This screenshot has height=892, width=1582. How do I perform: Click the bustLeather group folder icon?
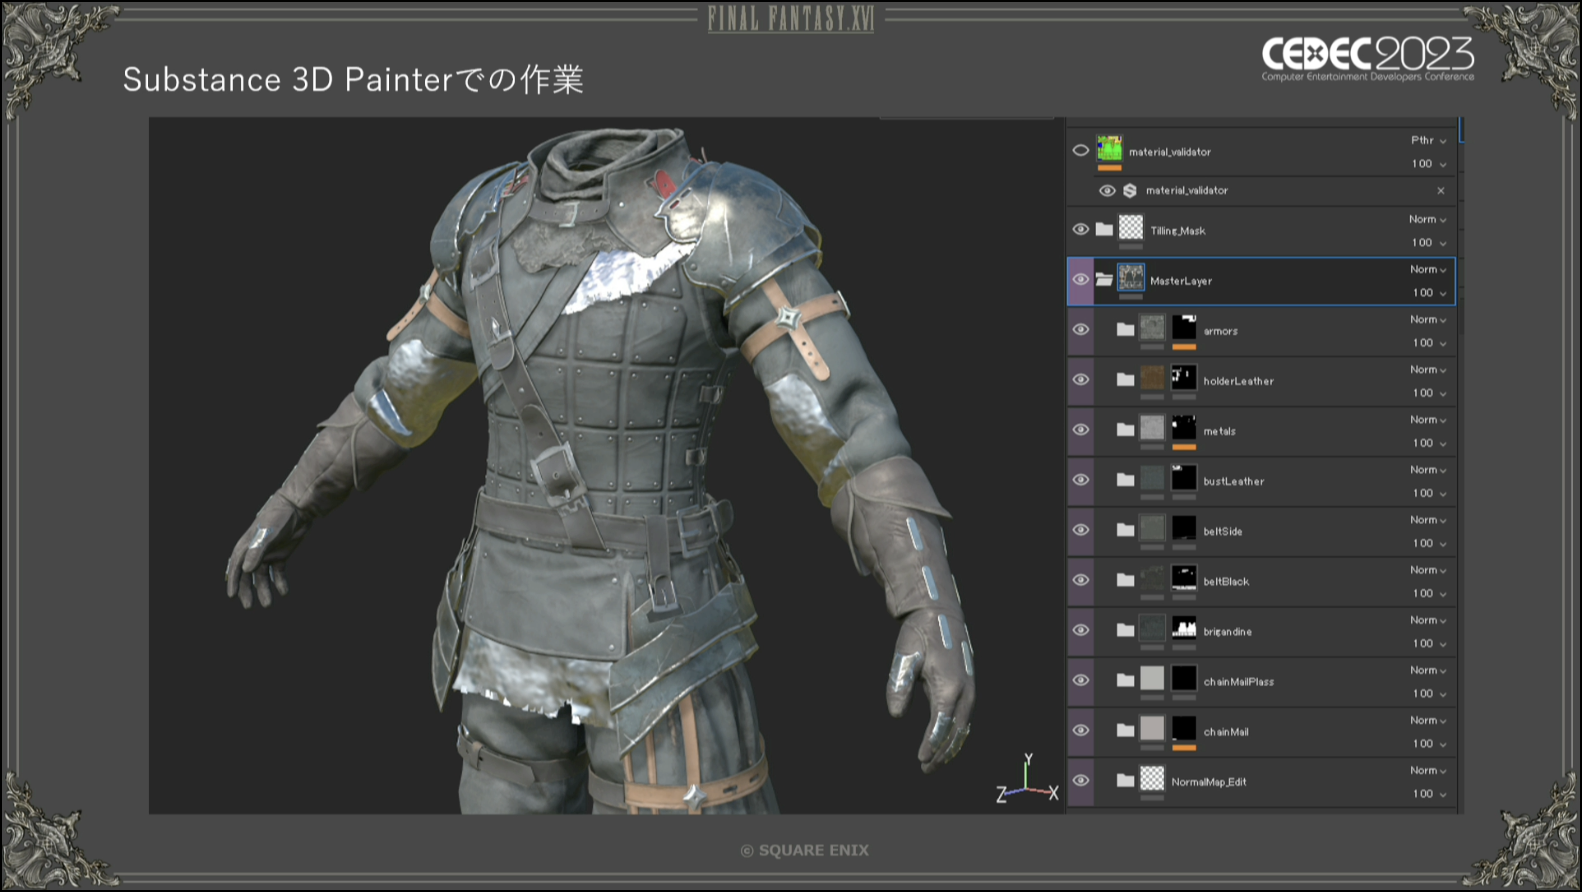click(1125, 479)
